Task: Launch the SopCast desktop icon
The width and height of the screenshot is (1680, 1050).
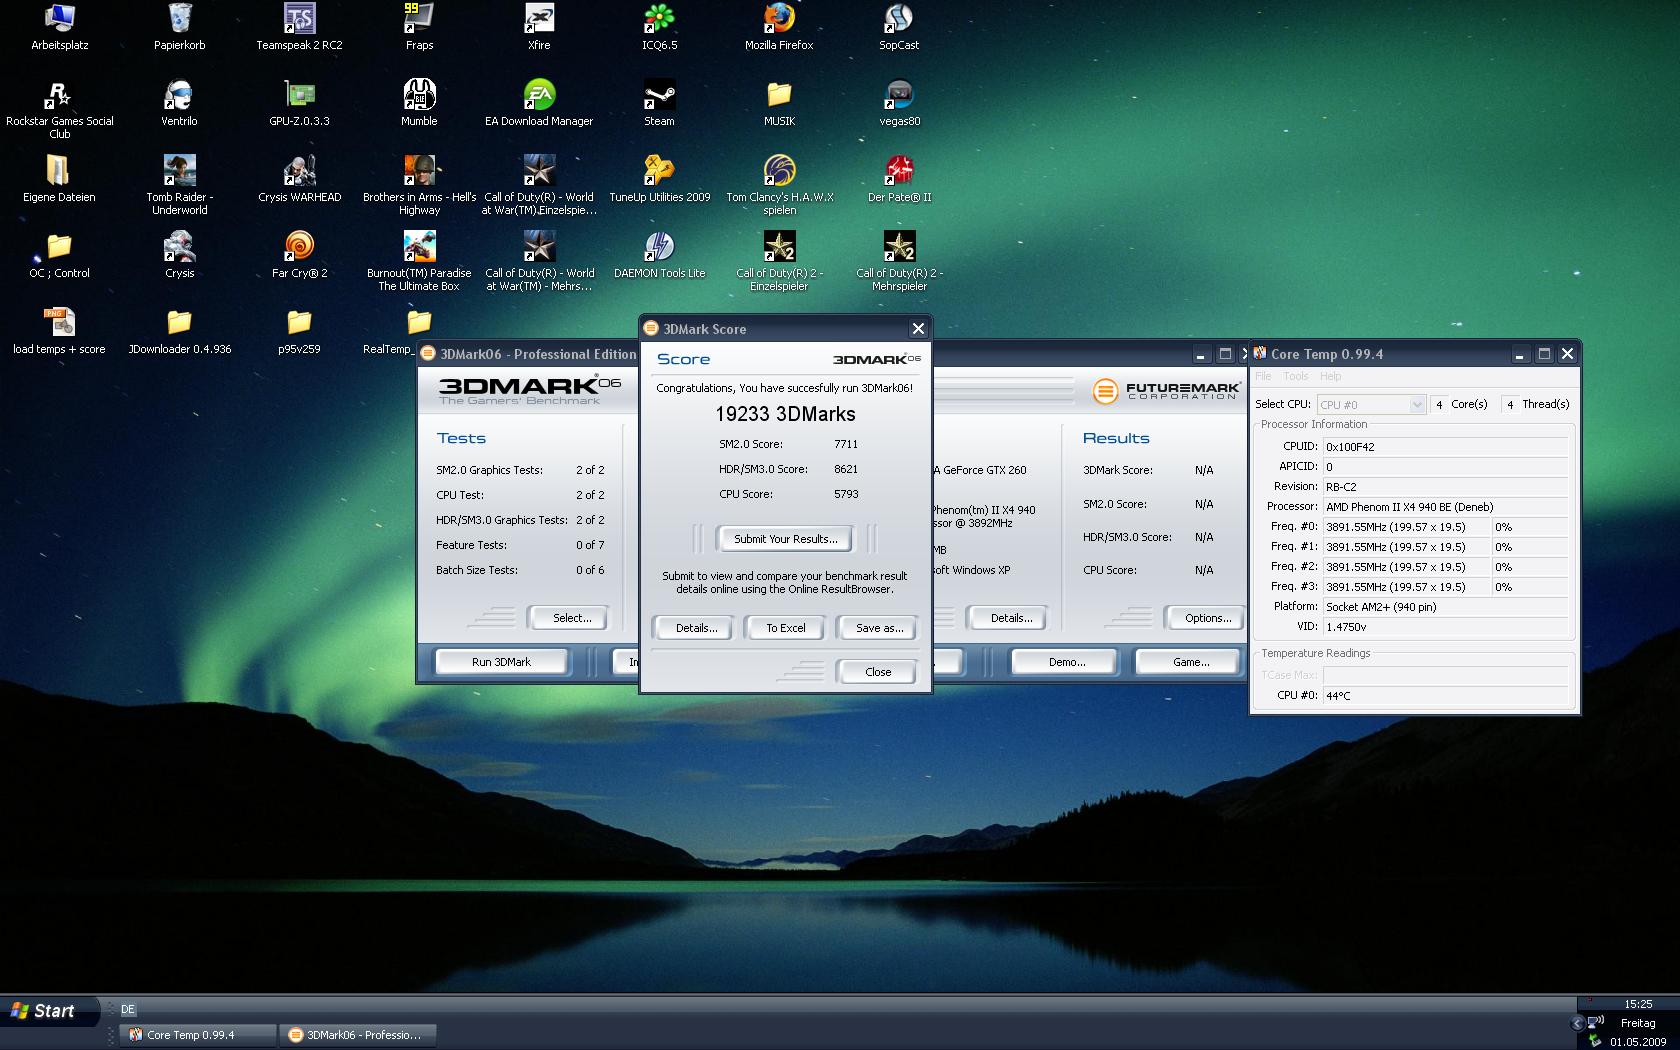Action: click(899, 26)
